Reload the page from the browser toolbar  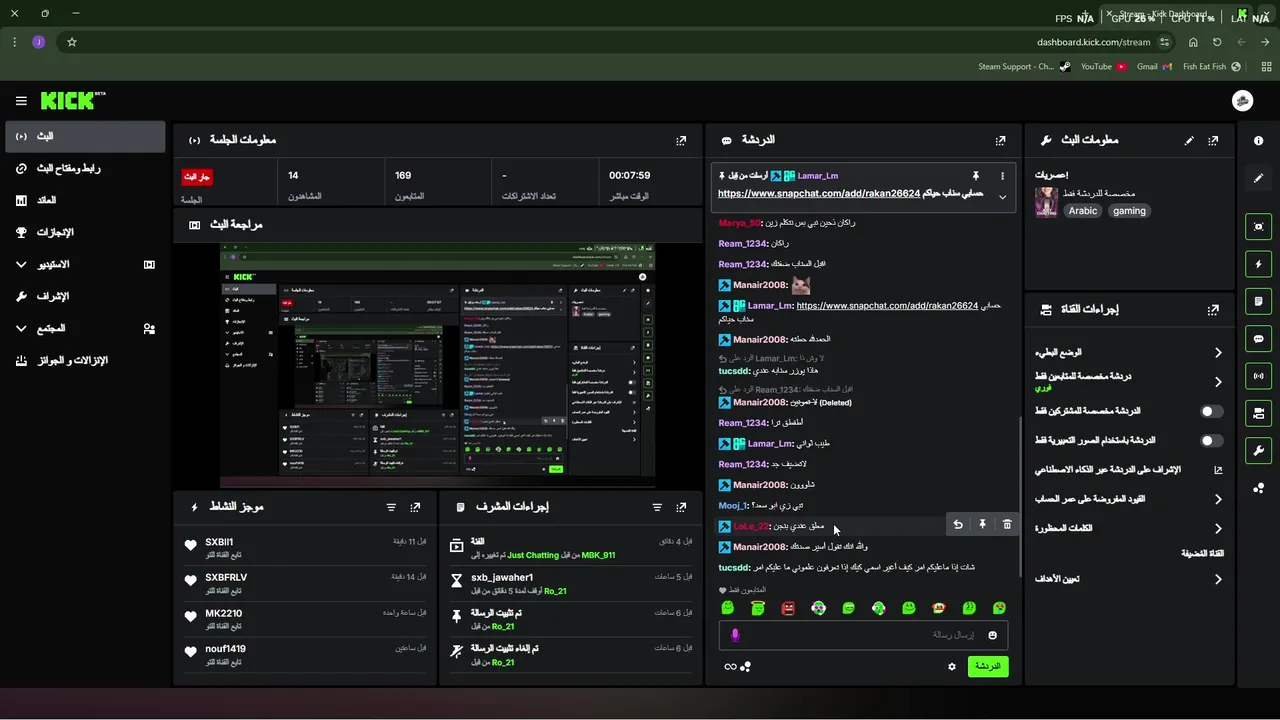point(1217,42)
